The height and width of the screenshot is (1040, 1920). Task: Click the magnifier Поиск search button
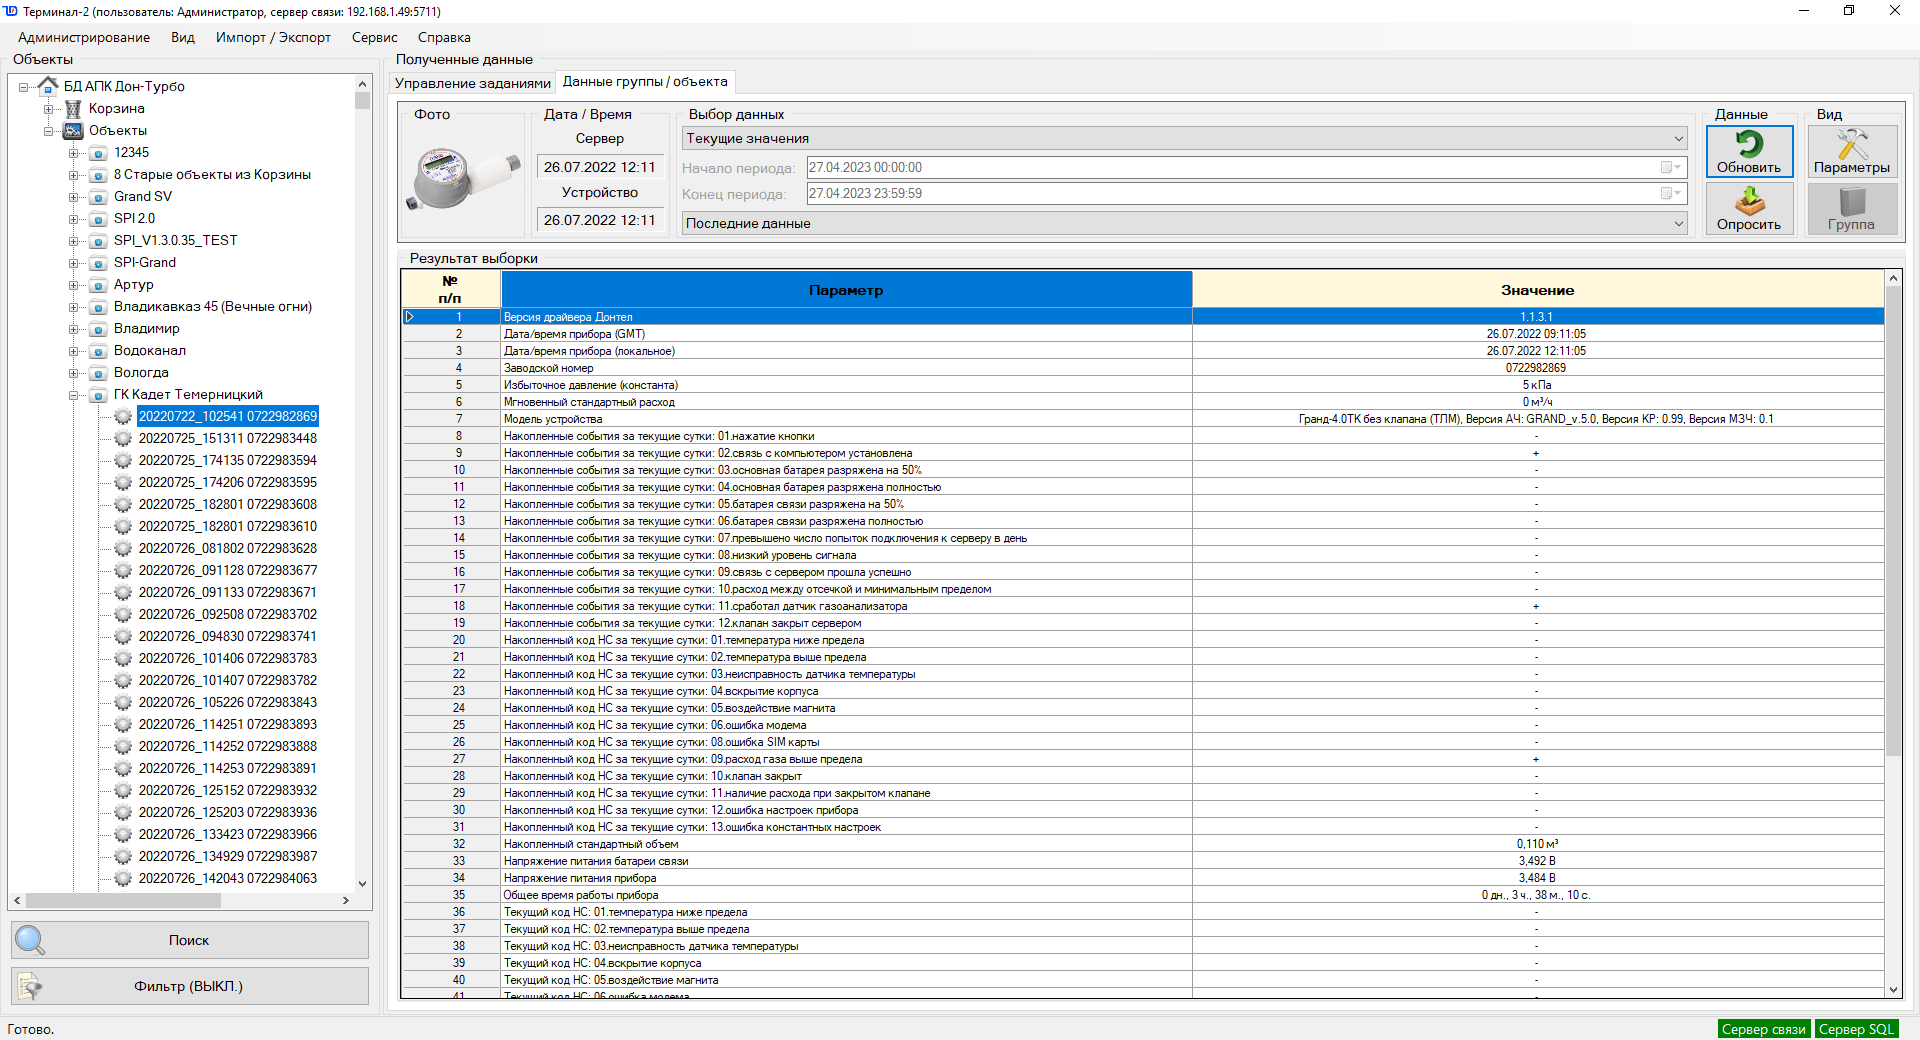click(189, 940)
